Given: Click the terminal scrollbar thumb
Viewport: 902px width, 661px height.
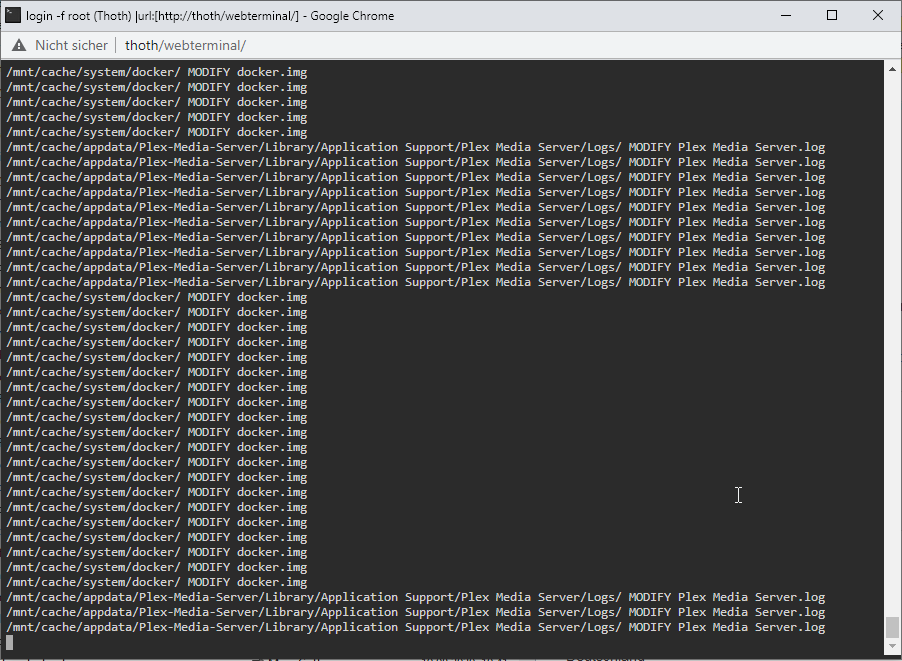Looking at the screenshot, I should [892, 627].
